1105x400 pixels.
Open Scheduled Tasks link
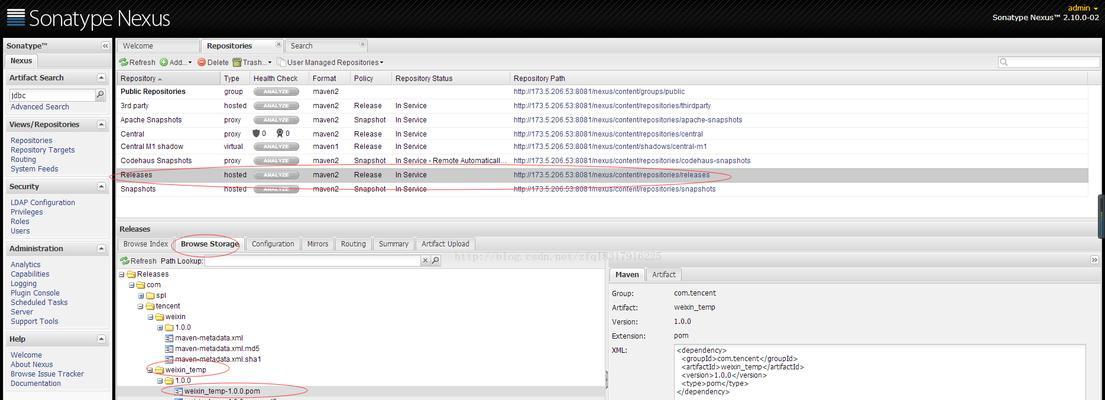point(39,302)
